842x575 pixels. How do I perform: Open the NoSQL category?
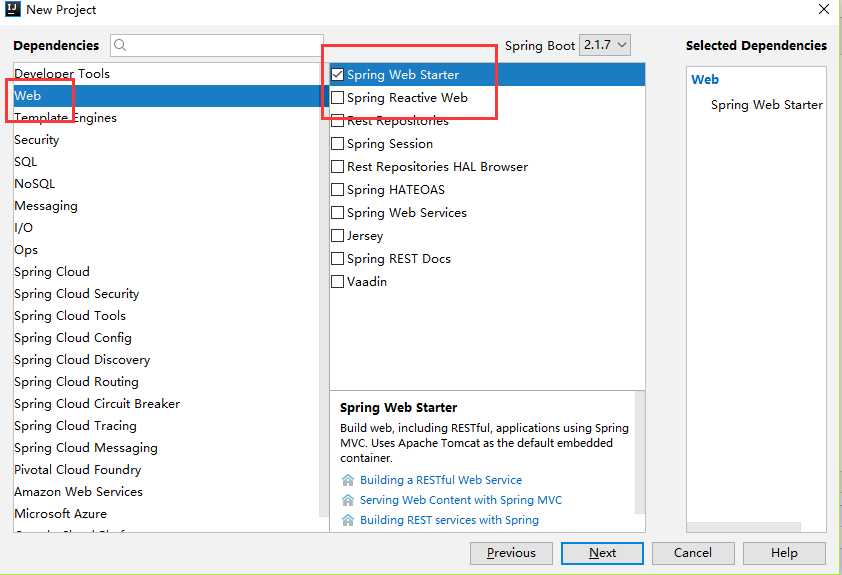coord(166,184)
